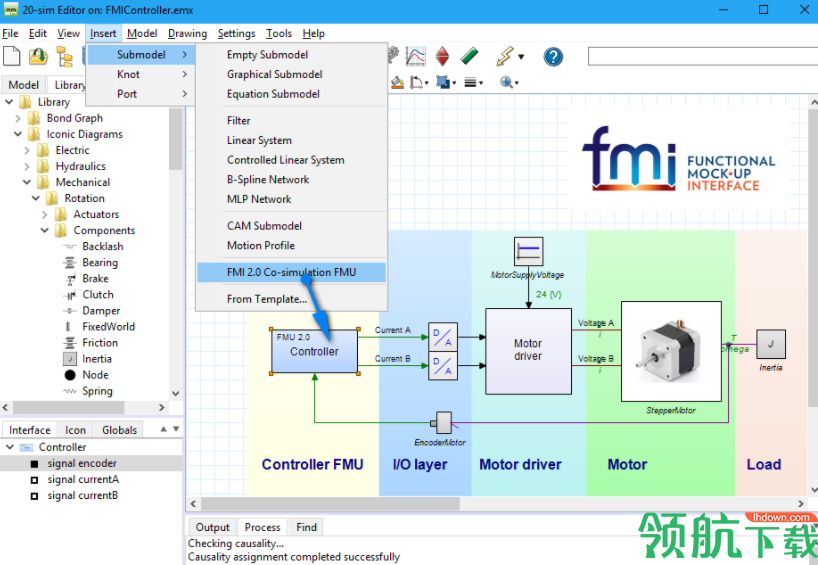Screen dimensions: 818x565
Task: Click library tree scroll-down arrow
Action: [176, 394]
